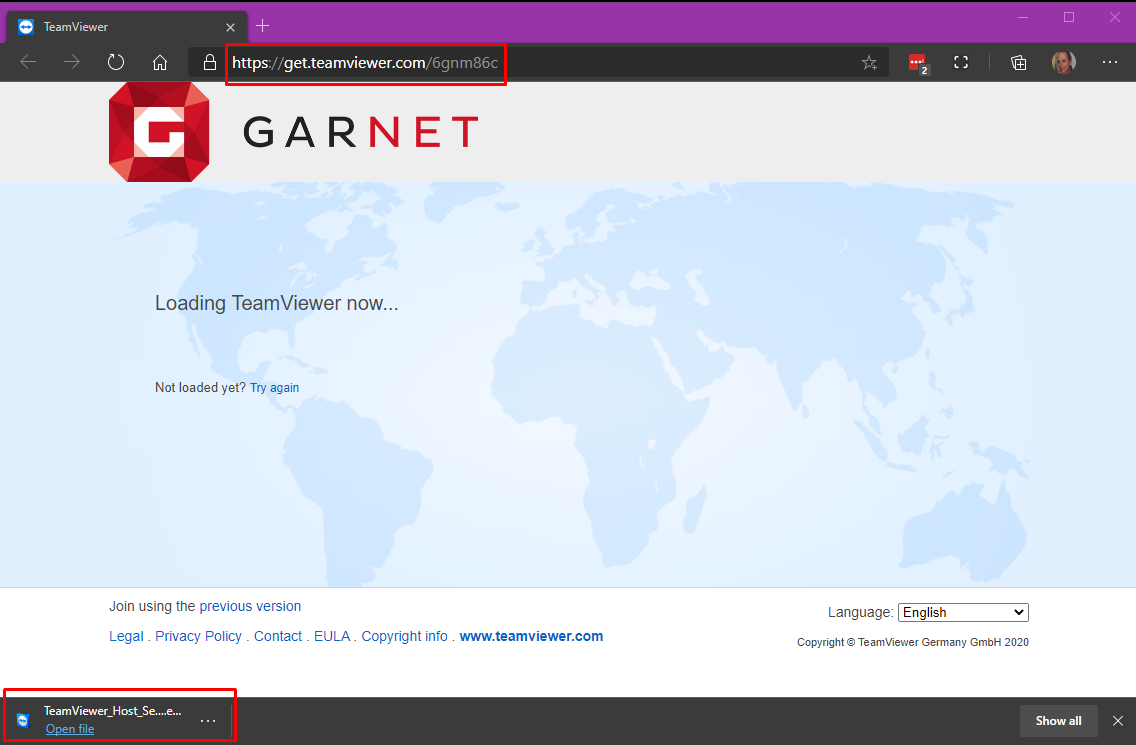Click the user profile avatar

[x=1063, y=63]
